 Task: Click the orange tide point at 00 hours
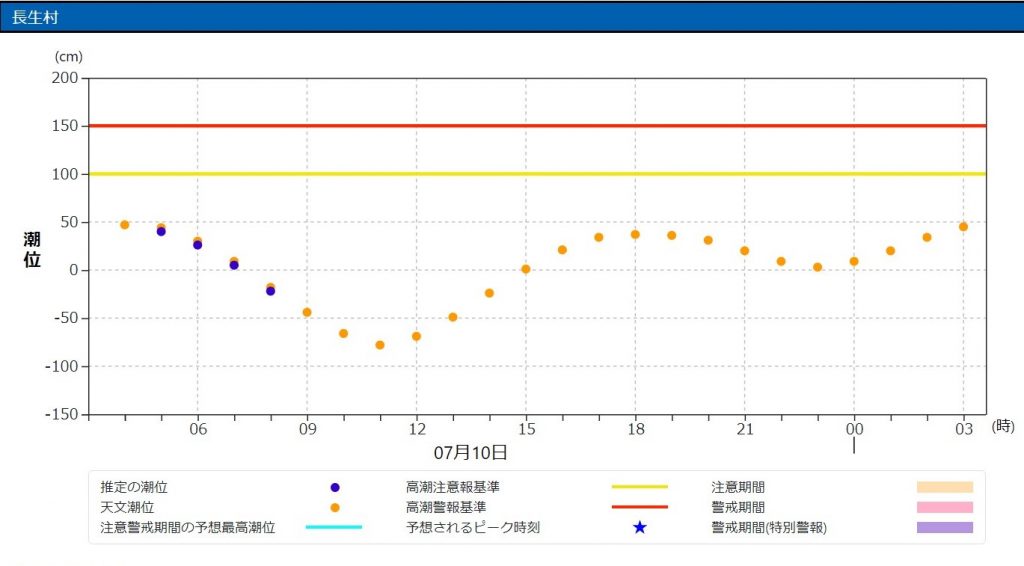coord(854,262)
